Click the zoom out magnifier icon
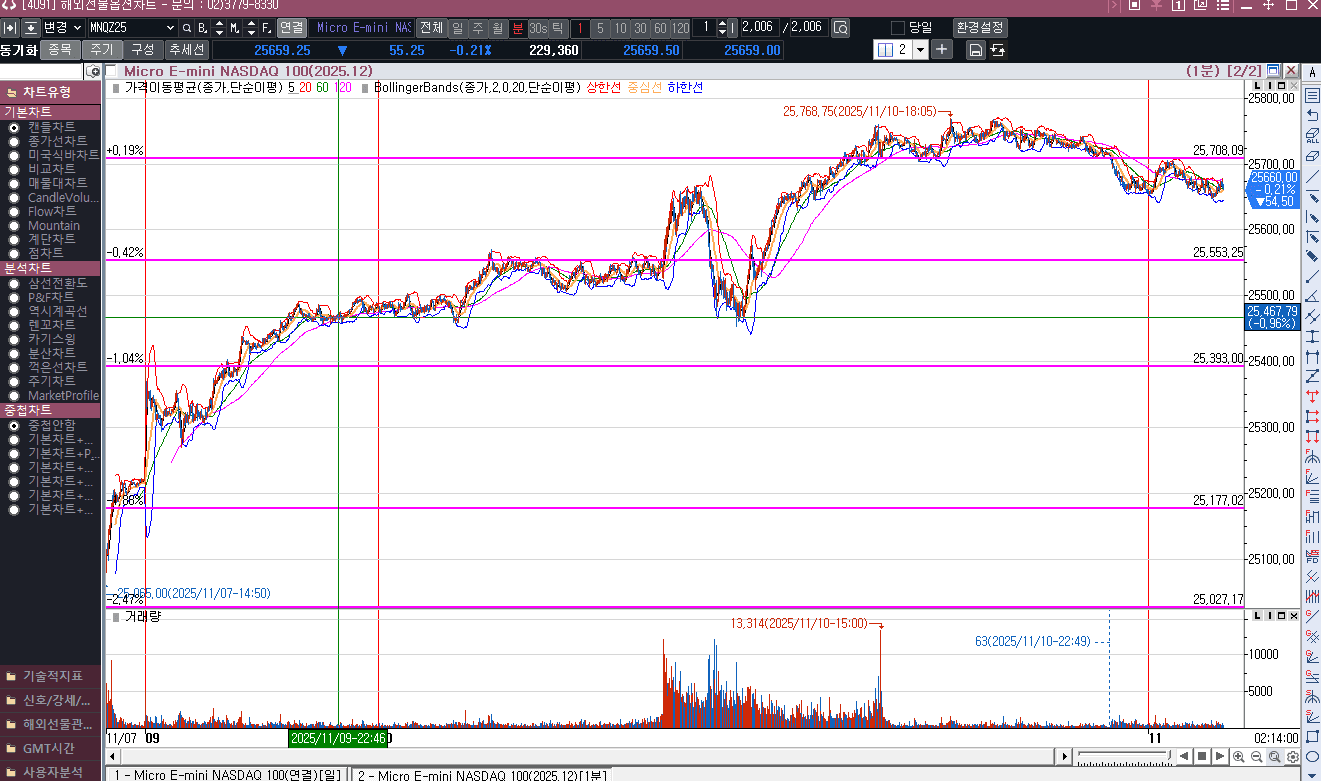 click(x=1257, y=757)
